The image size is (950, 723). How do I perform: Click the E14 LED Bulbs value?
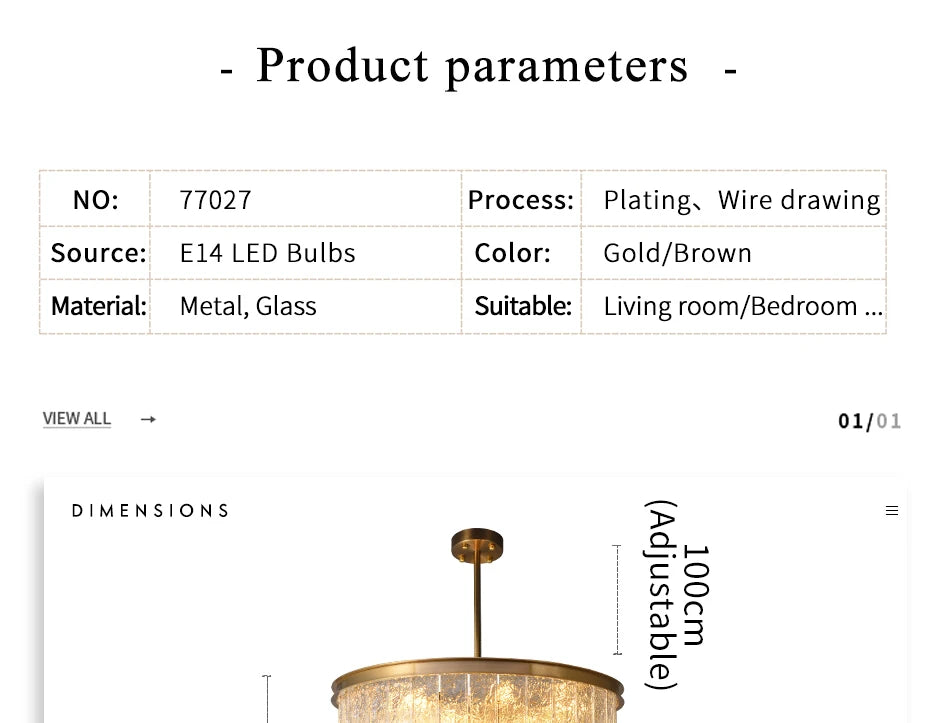(267, 253)
